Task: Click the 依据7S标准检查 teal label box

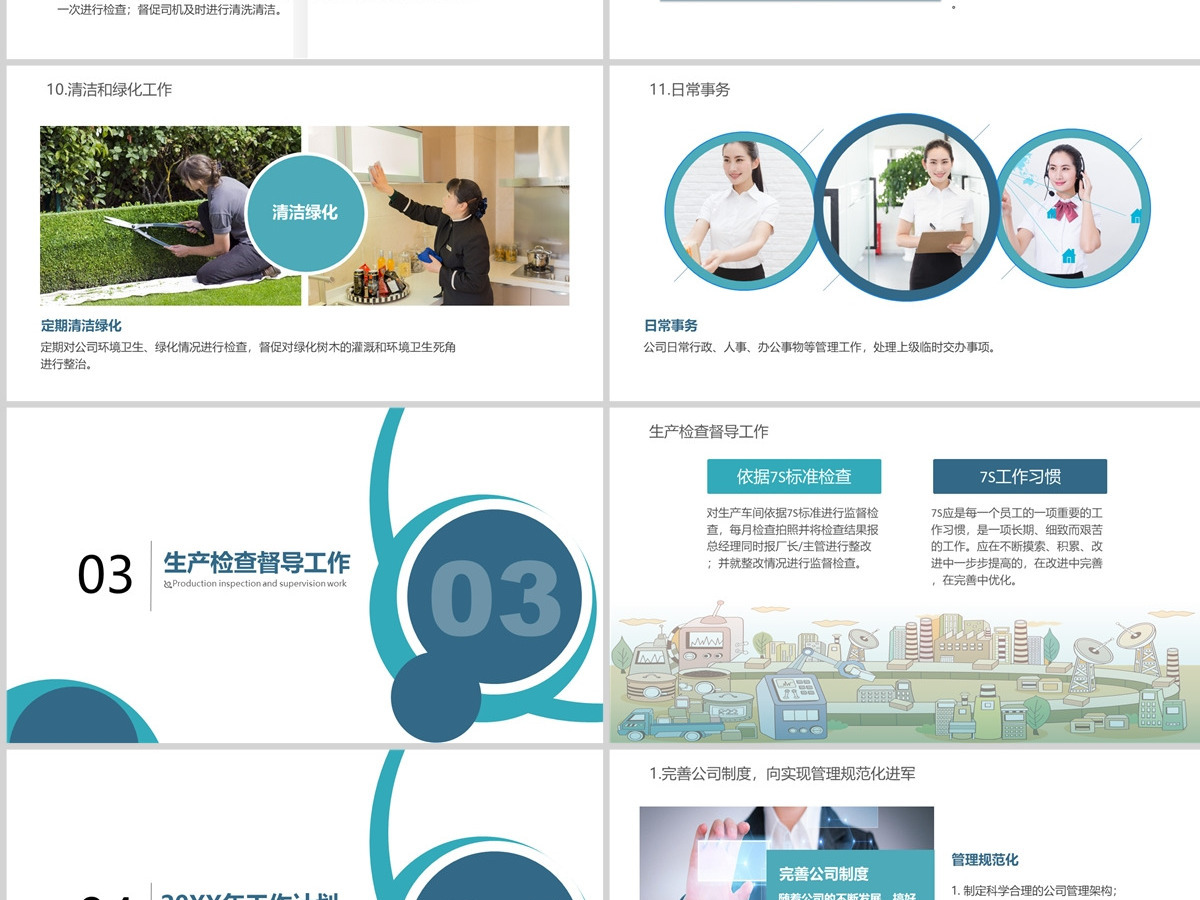Action: pos(794,477)
